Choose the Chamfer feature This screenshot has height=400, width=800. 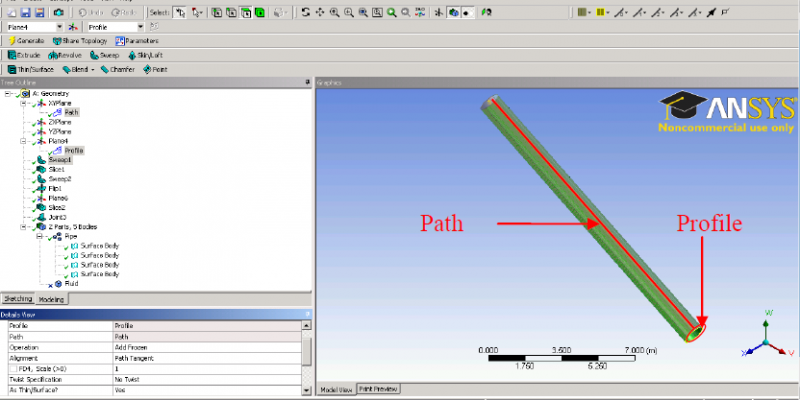tap(117, 69)
